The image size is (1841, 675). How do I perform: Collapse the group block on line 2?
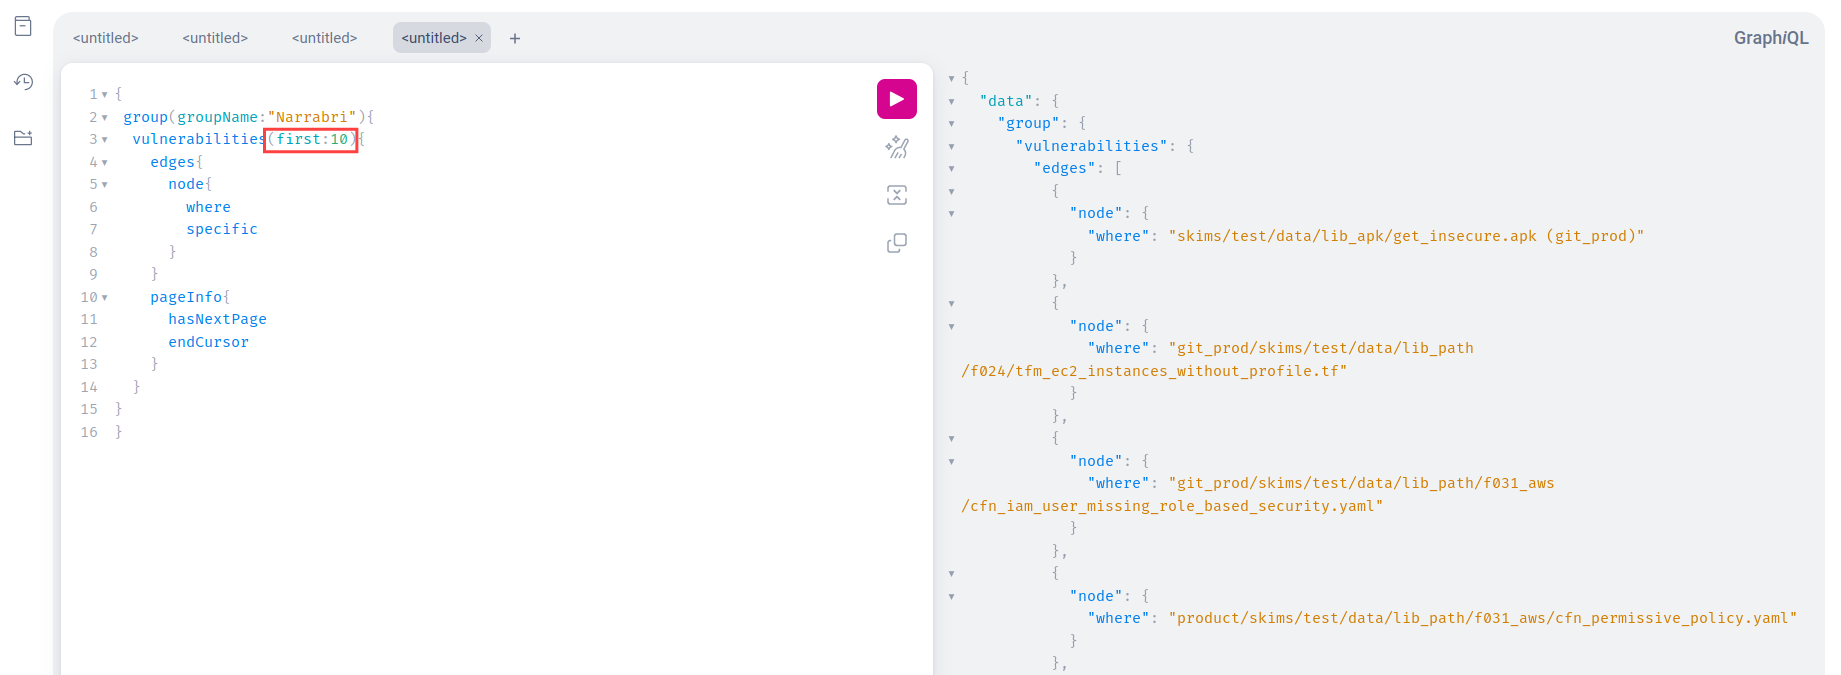coord(104,118)
